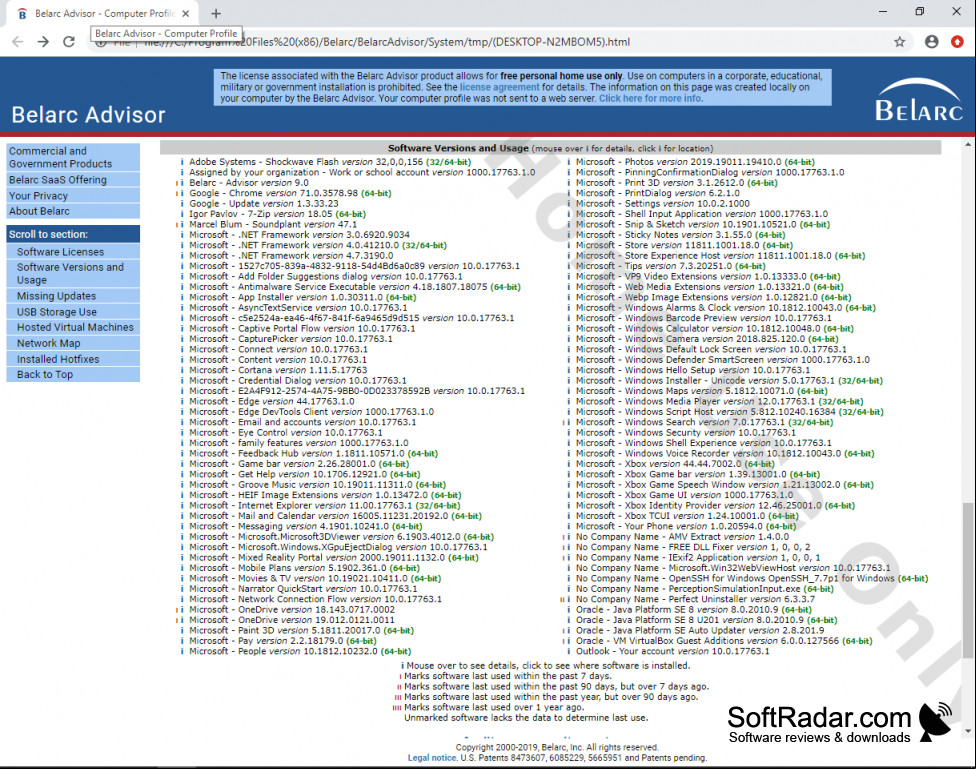
Task: Click the info icon beside Adobe Shockwave Flash
Action: click(182, 162)
